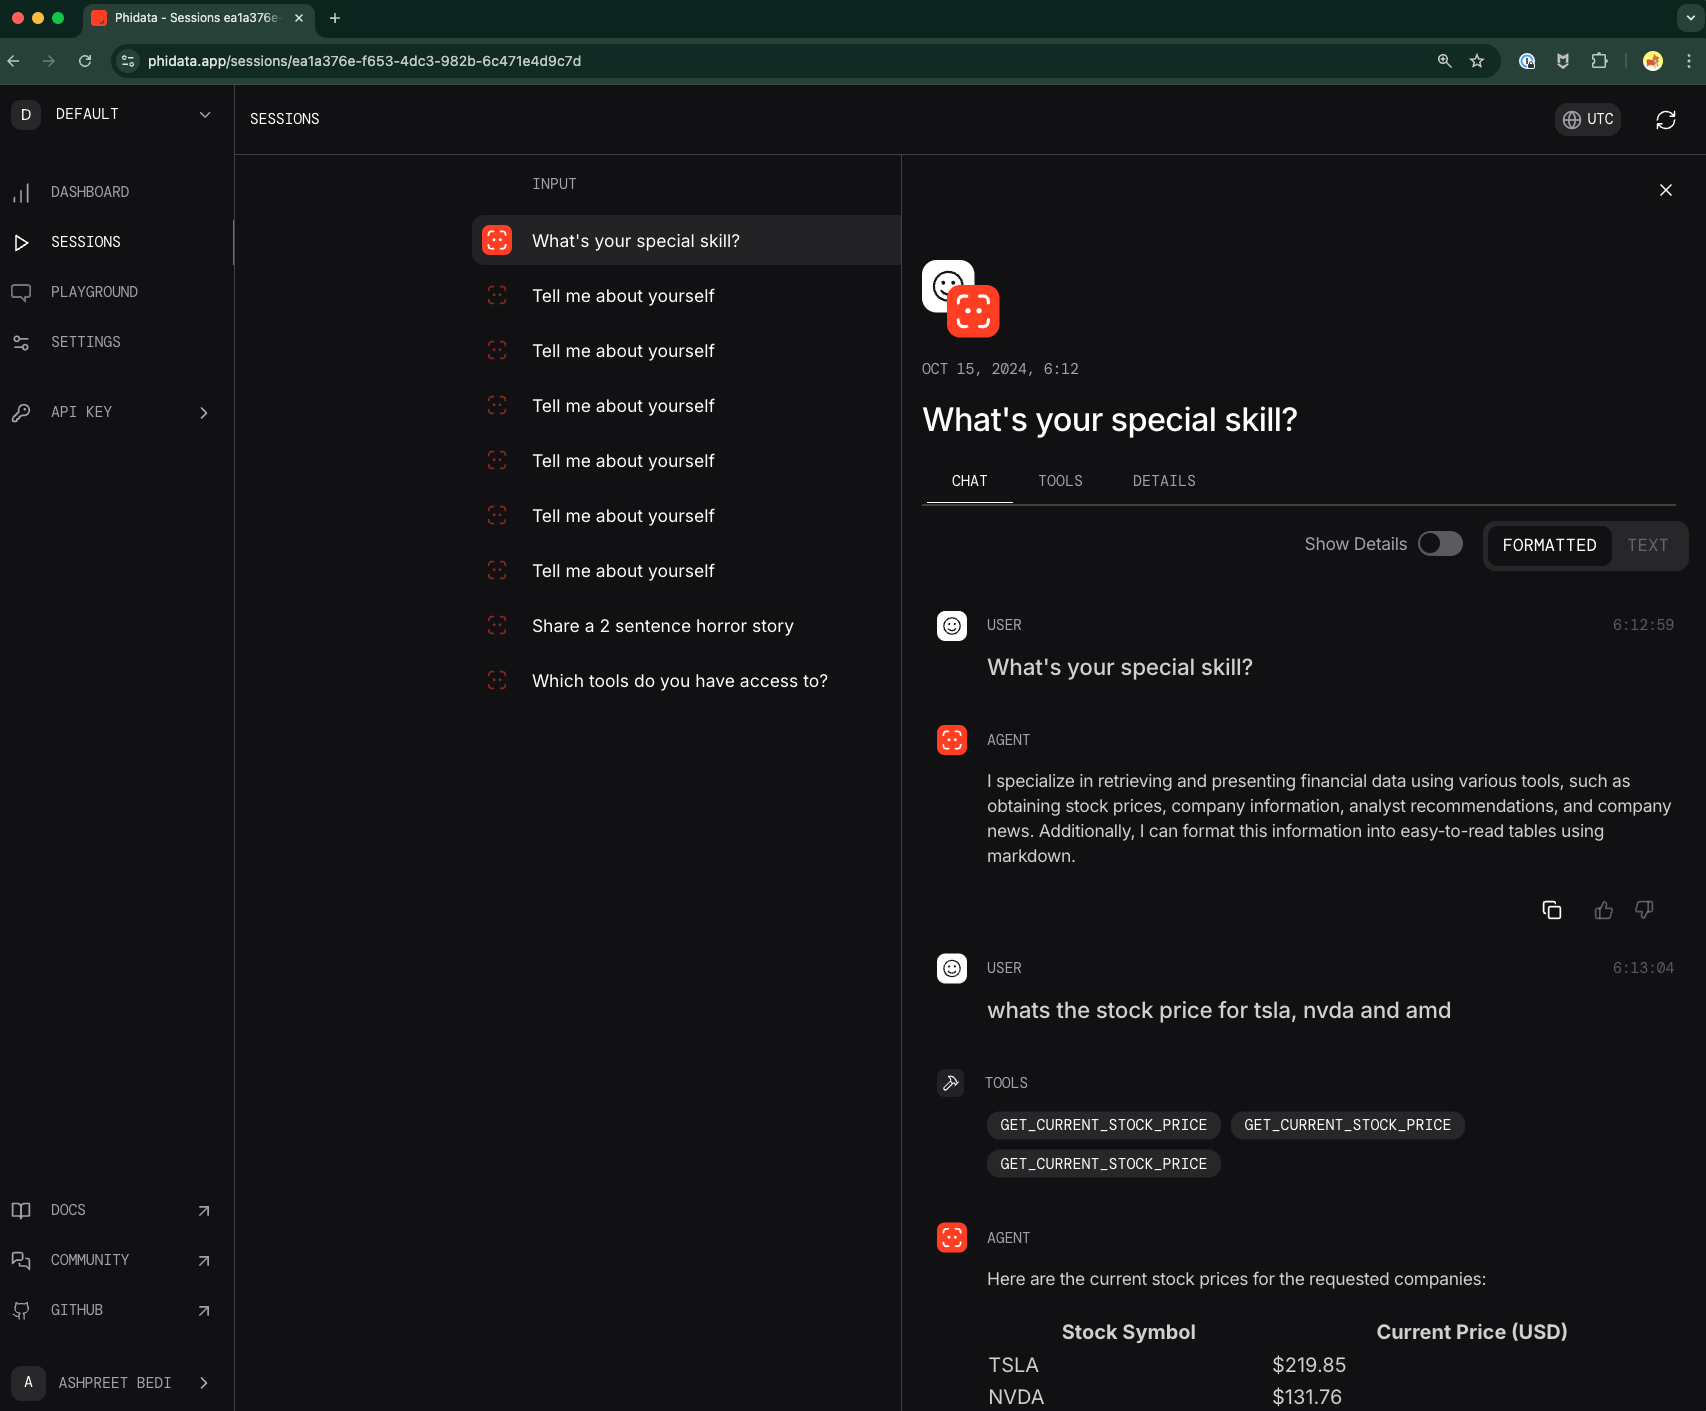This screenshot has height=1411, width=1706.
Task: Select the FORMATTED view option
Action: (x=1548, y=545)
